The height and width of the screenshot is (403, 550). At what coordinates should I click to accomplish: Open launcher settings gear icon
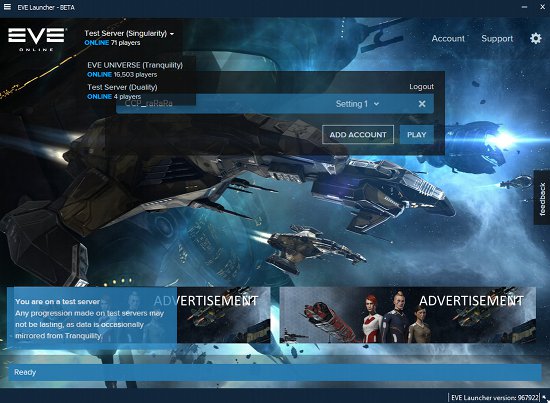536,38
